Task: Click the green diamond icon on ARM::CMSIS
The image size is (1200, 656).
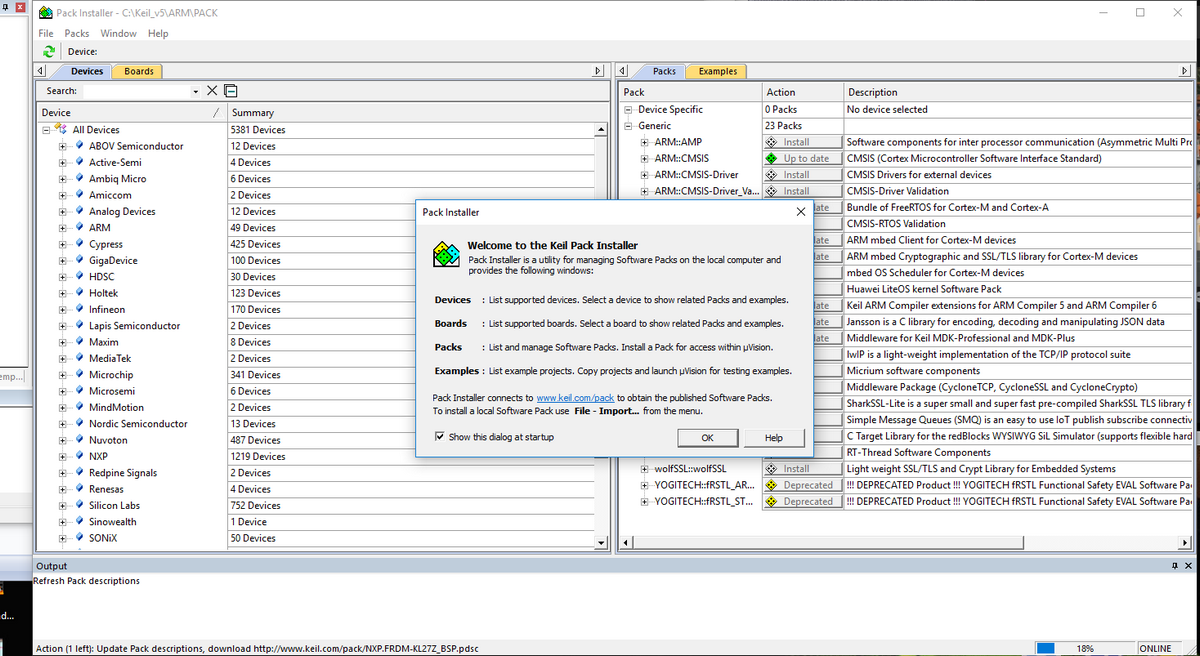Action: click(771, 159)
